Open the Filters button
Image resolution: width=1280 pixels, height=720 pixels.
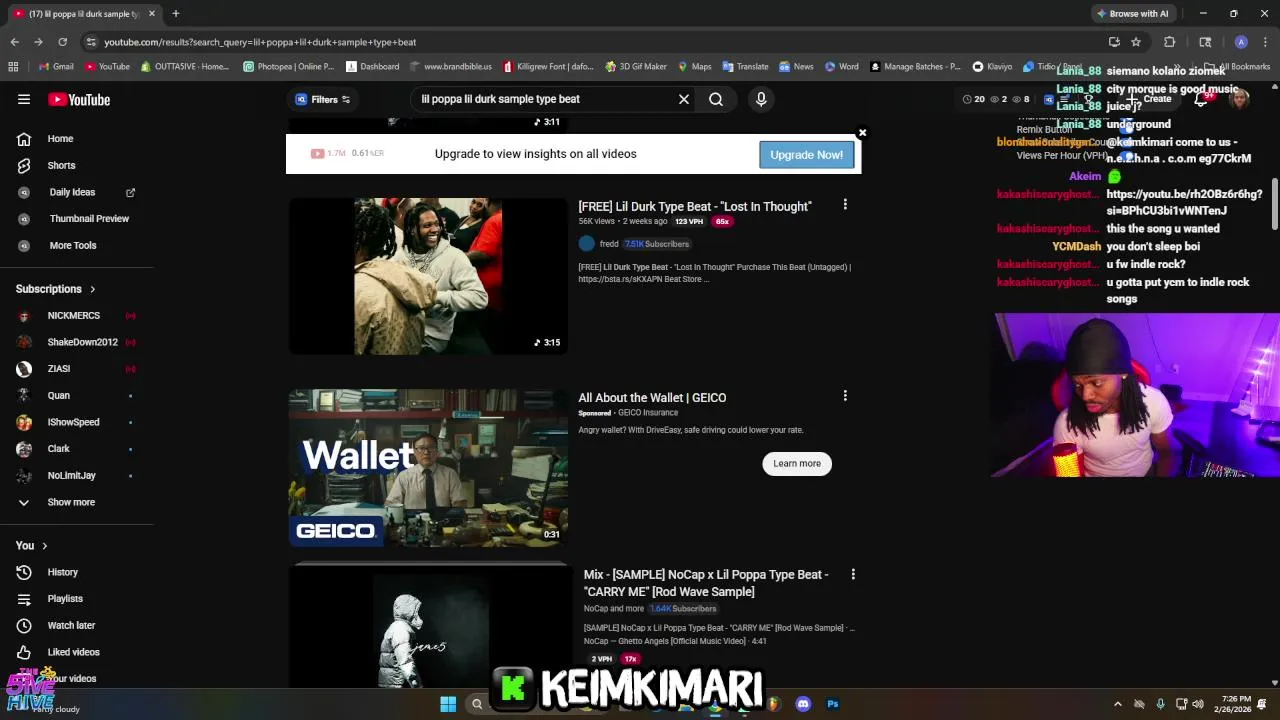tap(323, 99)
